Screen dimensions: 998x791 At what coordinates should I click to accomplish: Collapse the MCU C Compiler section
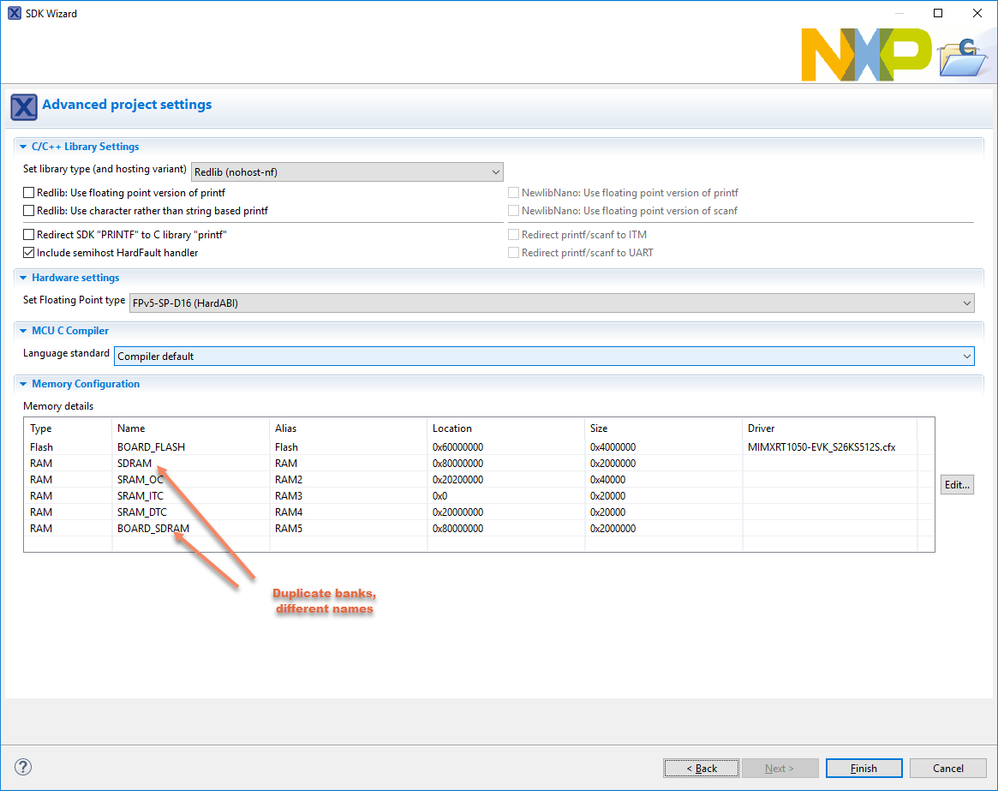pos(23,331)
